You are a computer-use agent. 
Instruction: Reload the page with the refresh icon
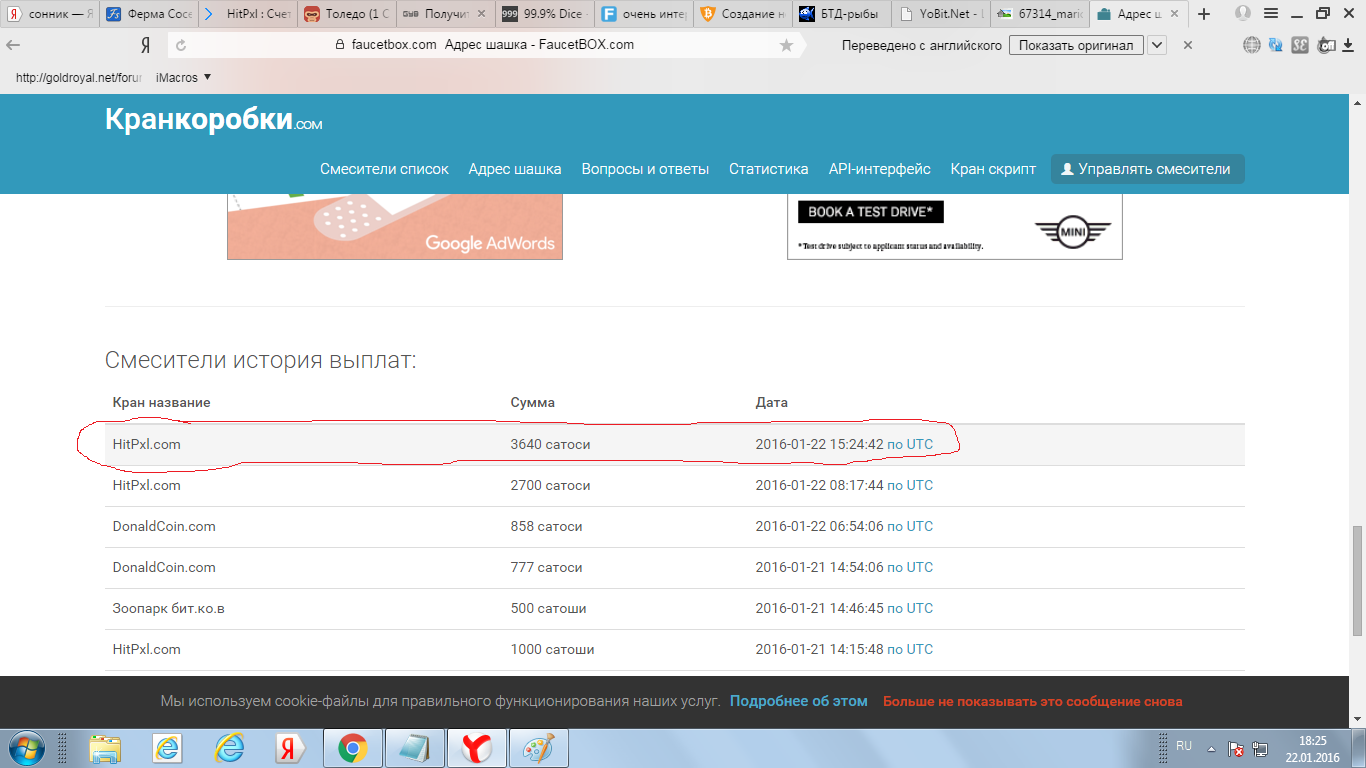181,45
